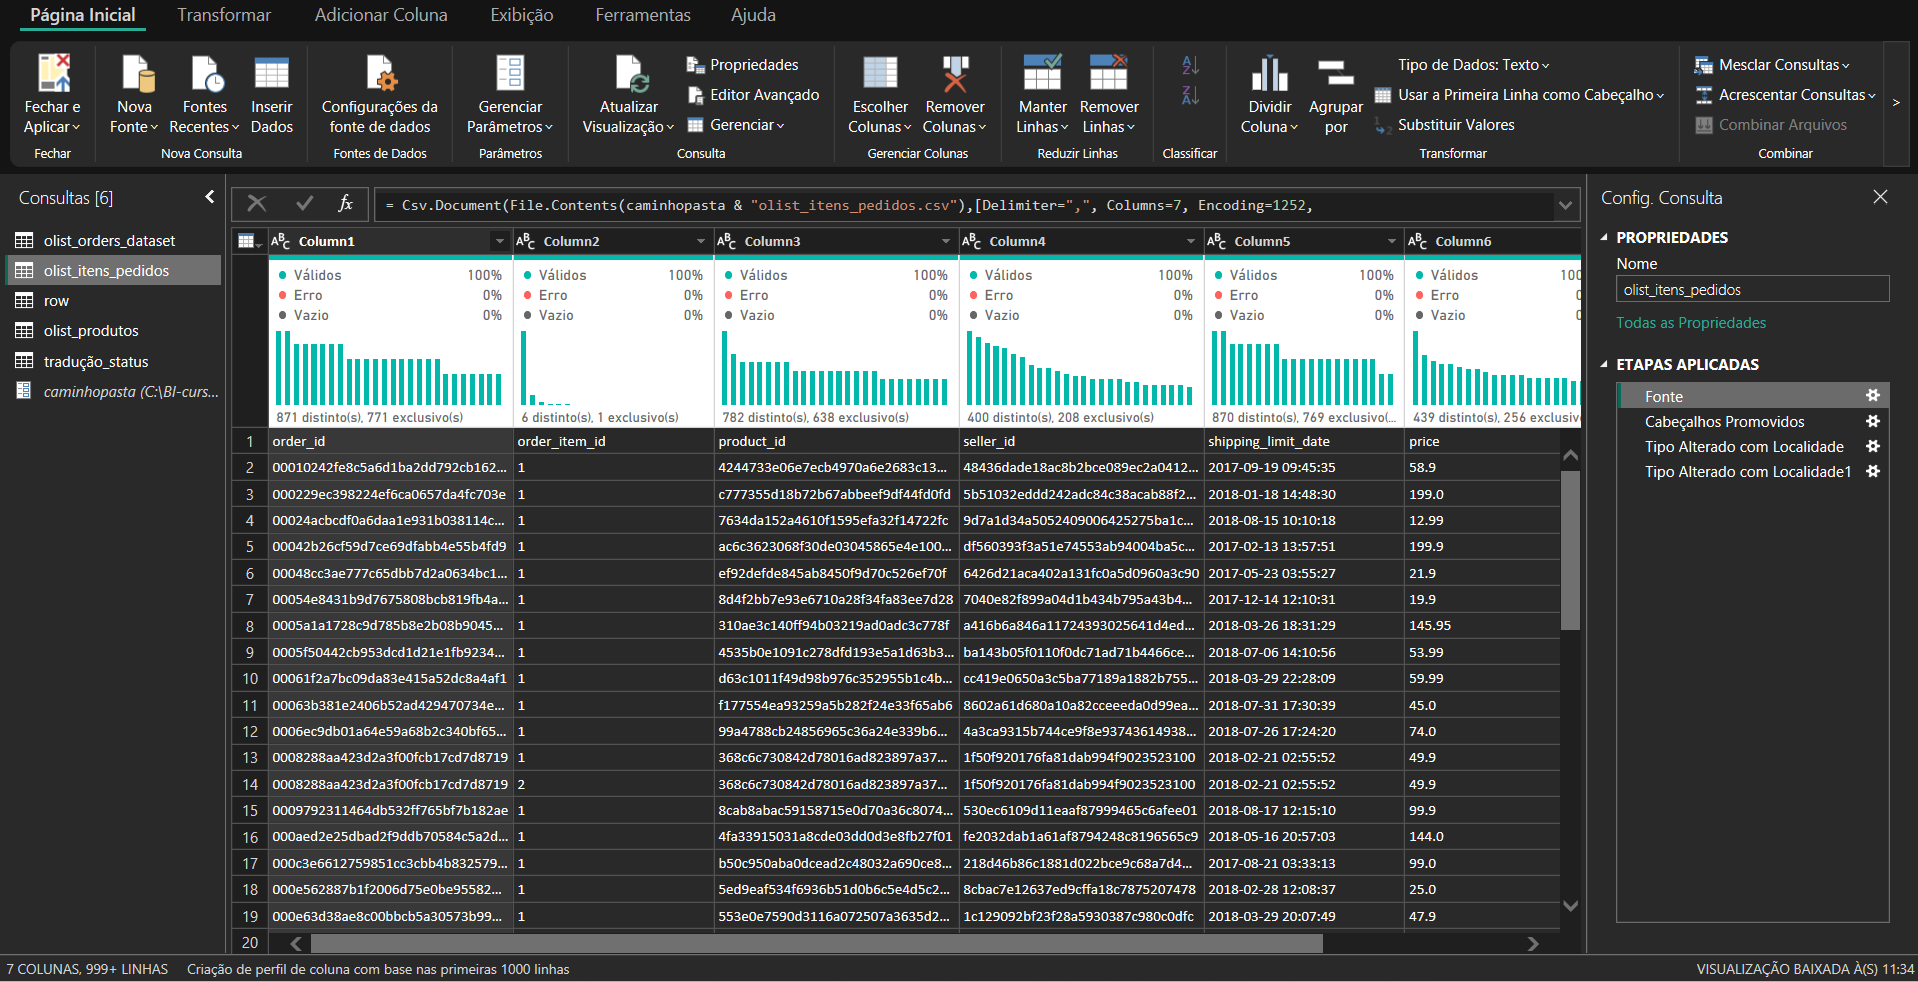The height and width of the screenshot is (982, 1918).
Task: Select olist_produtos query
Action: coord(113,331)
